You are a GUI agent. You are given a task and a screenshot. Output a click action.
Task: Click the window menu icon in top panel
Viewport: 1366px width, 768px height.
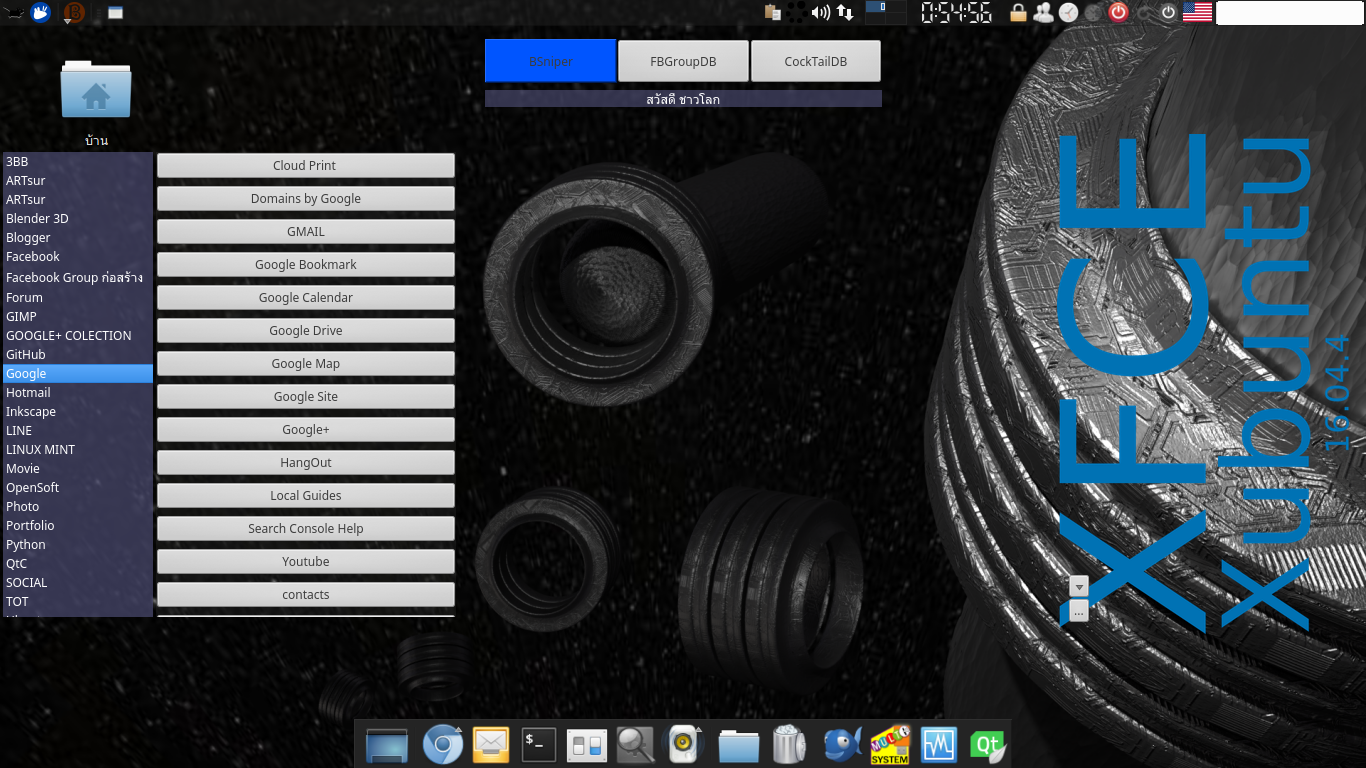(x=115, y=13)
